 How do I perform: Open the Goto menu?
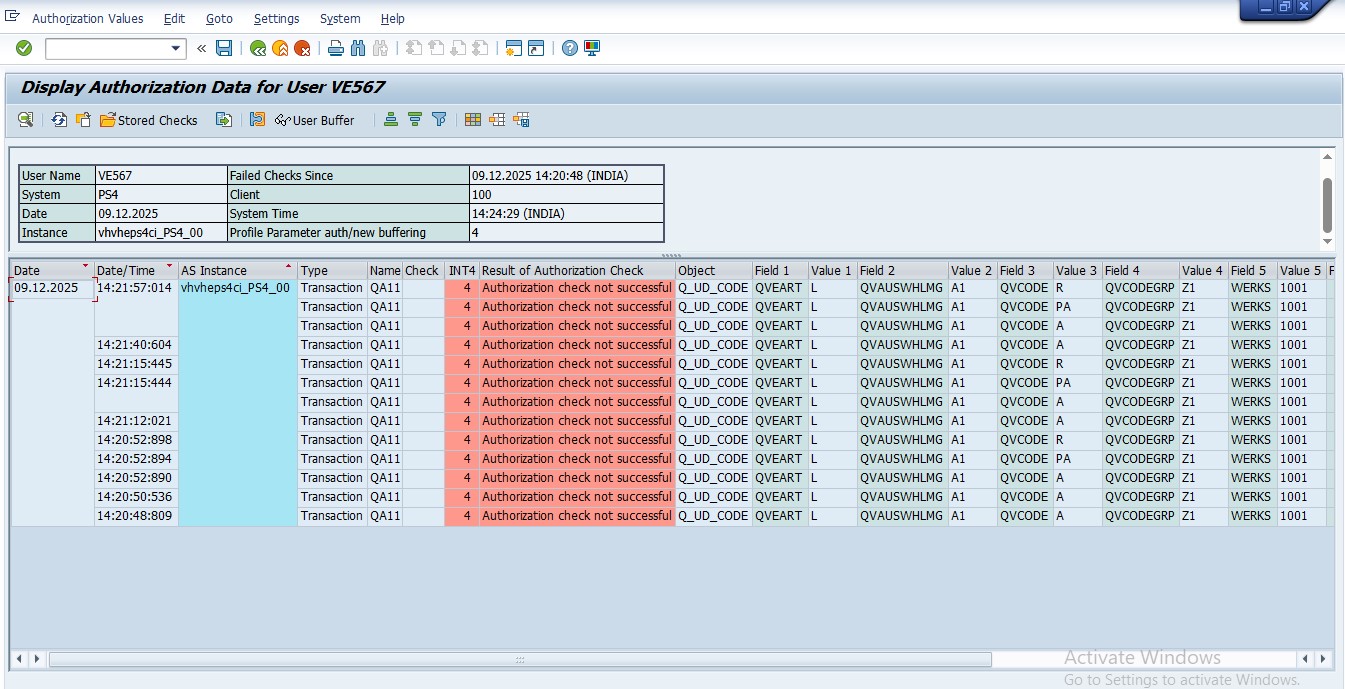219,19
